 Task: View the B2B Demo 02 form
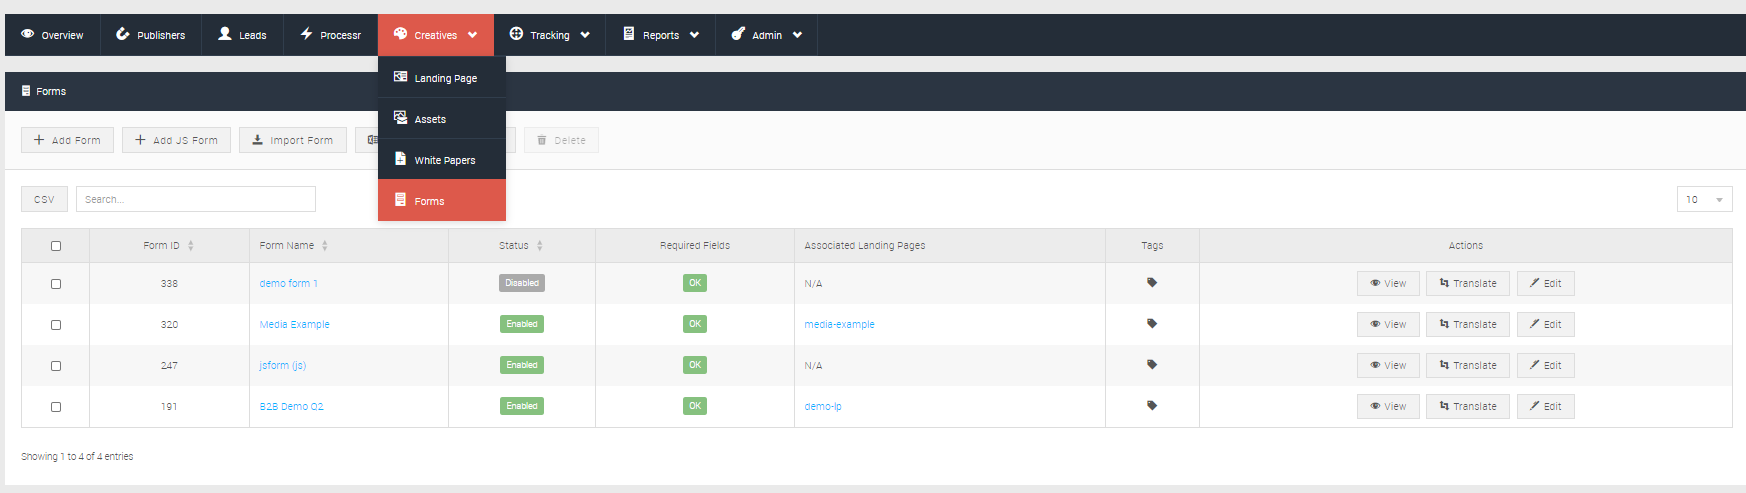[1388, 406]
